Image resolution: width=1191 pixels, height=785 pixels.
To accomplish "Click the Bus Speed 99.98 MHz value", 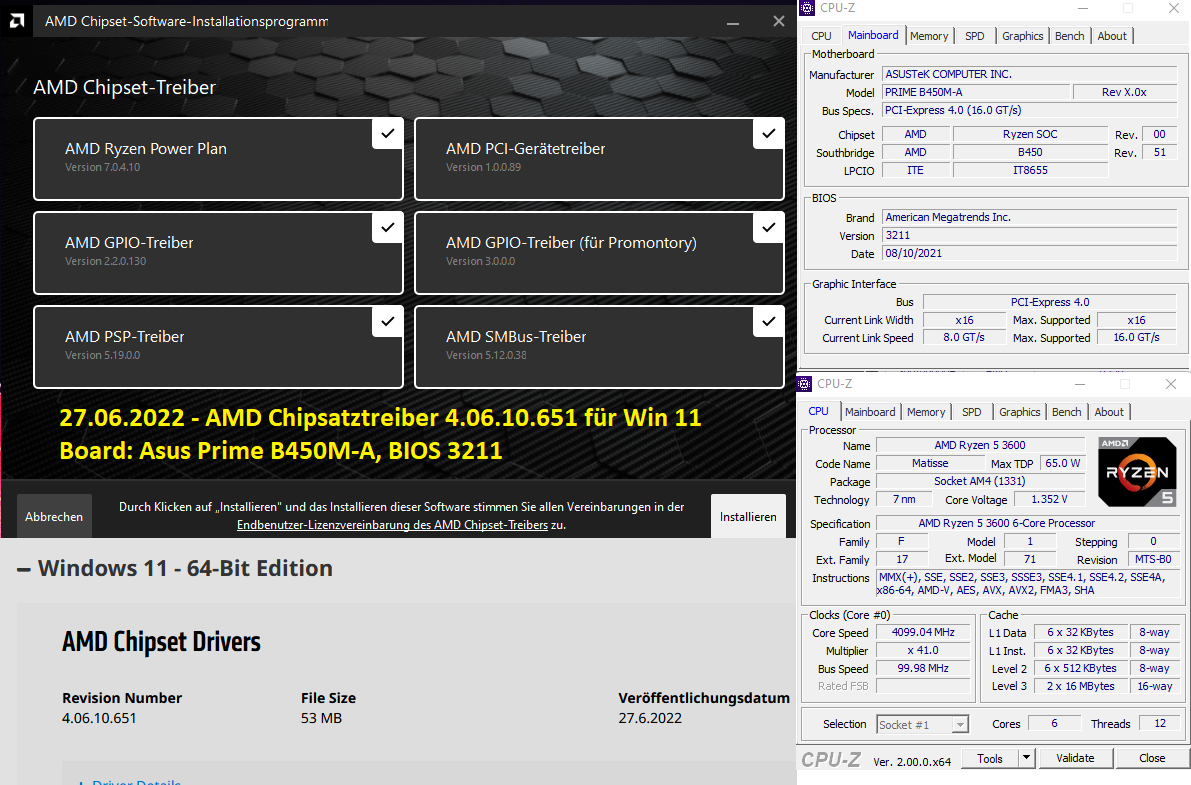I will [923, 669].
